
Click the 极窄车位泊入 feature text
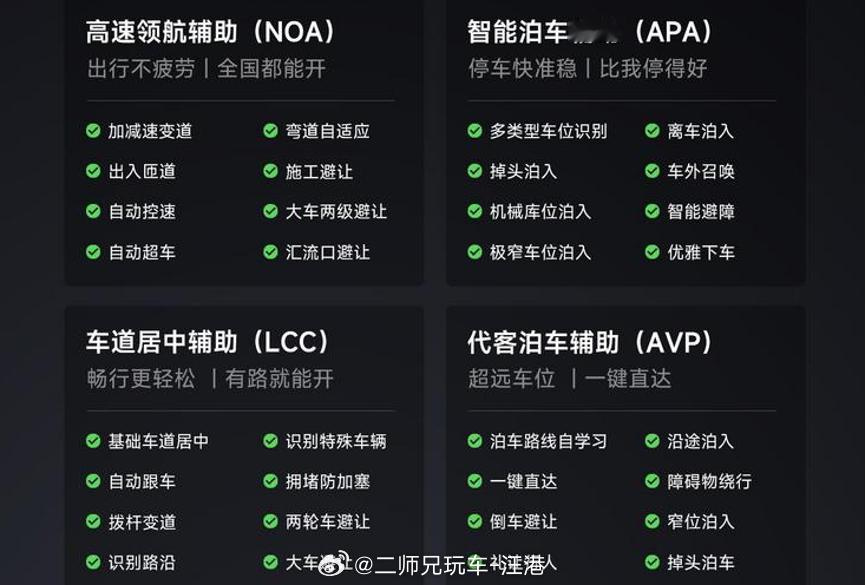[x=540, y=252]
